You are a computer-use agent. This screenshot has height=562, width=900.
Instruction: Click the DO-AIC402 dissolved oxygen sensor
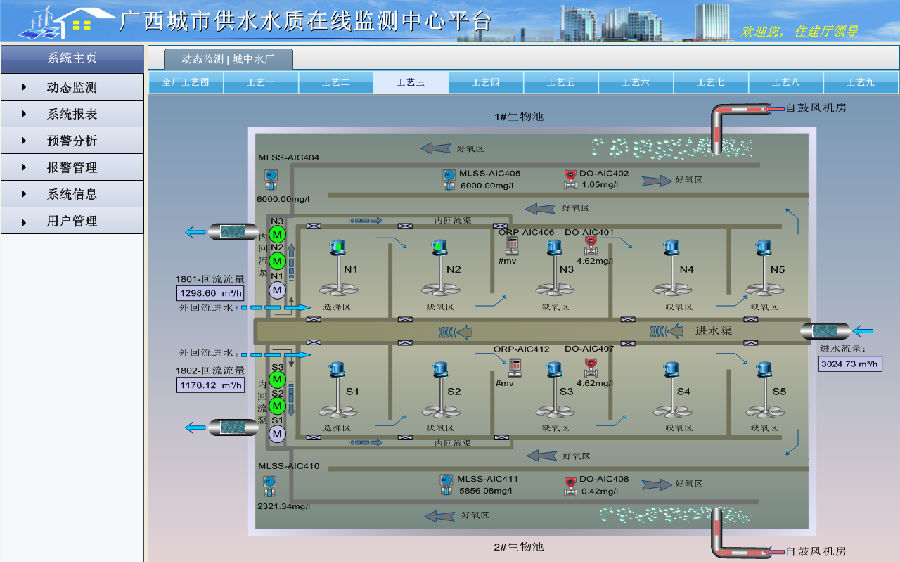(569, 180)
